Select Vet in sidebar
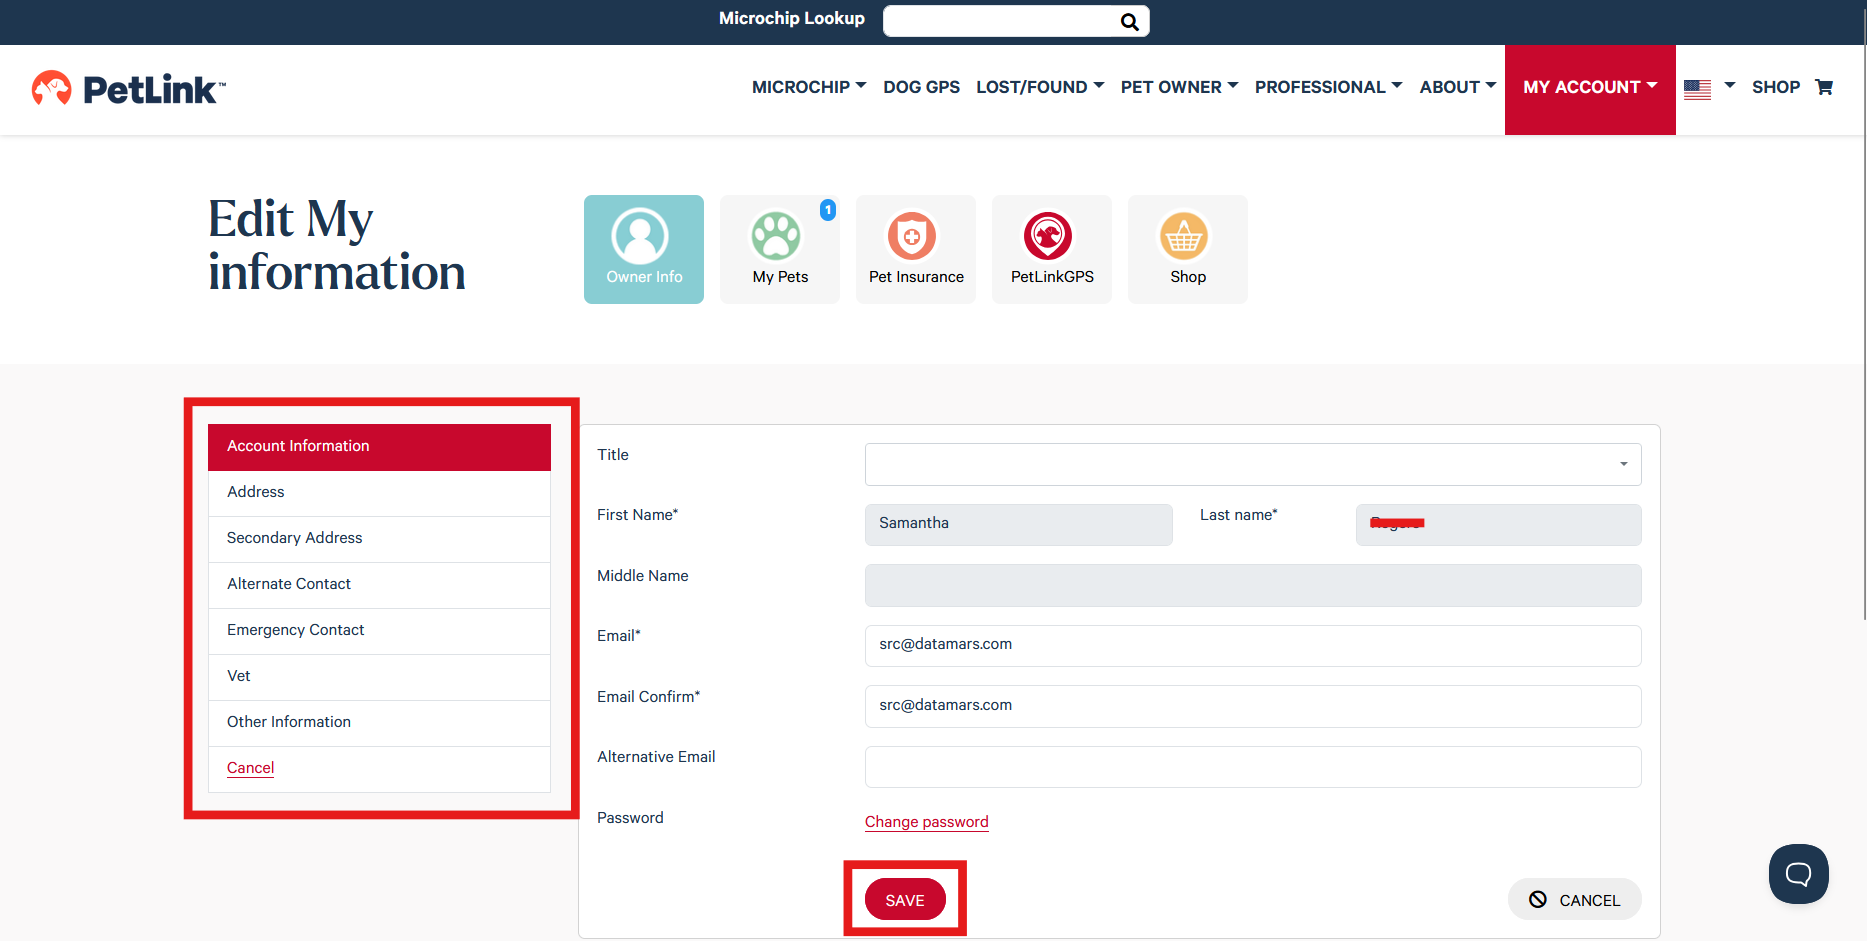The height and width of the screenshot is (941, 1867). (x=379, y=677)
